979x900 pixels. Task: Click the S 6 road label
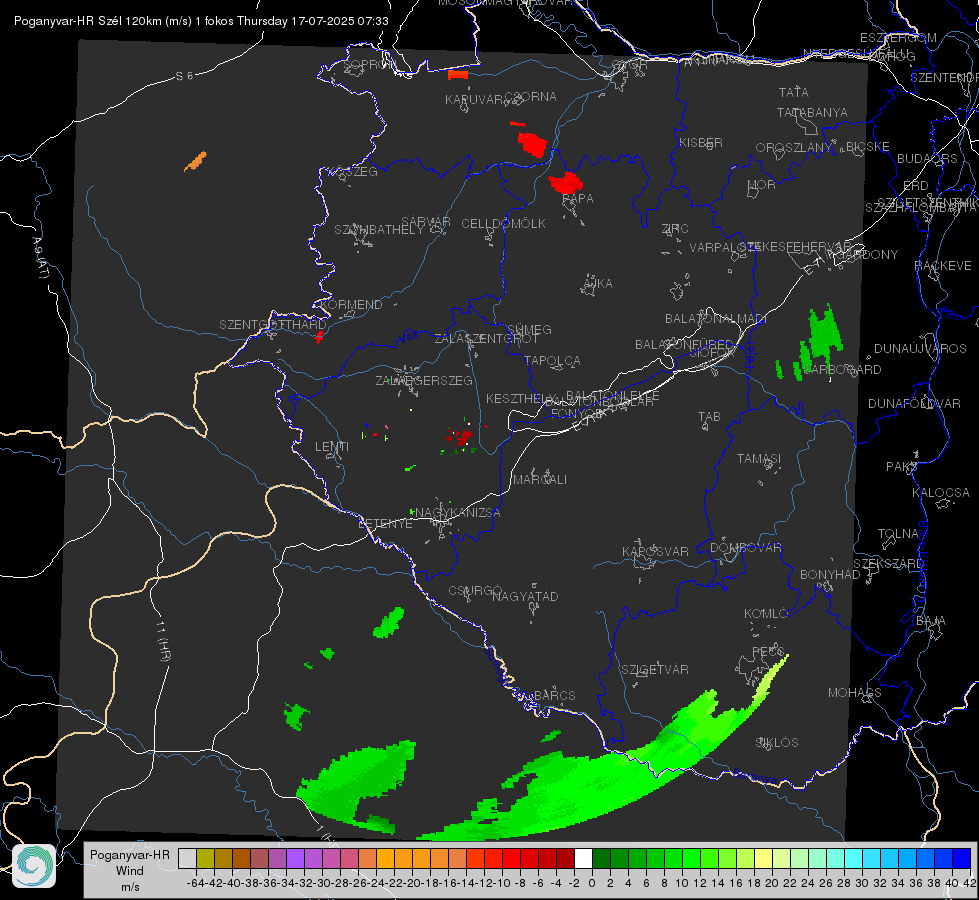pos(184,76)
